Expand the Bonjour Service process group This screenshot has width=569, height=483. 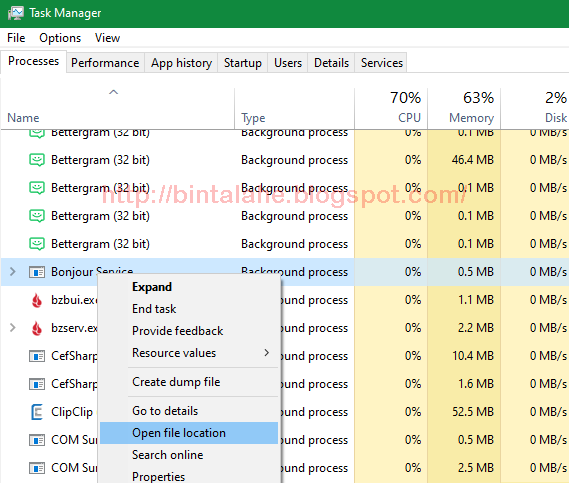[x=13, y=271]
